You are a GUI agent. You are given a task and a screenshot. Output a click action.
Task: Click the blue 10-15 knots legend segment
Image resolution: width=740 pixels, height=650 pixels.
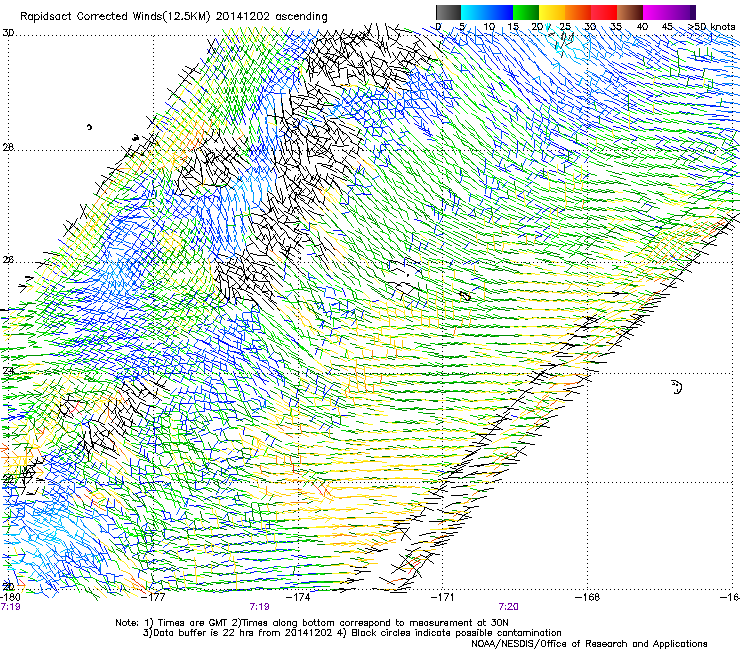pos(500,12)
